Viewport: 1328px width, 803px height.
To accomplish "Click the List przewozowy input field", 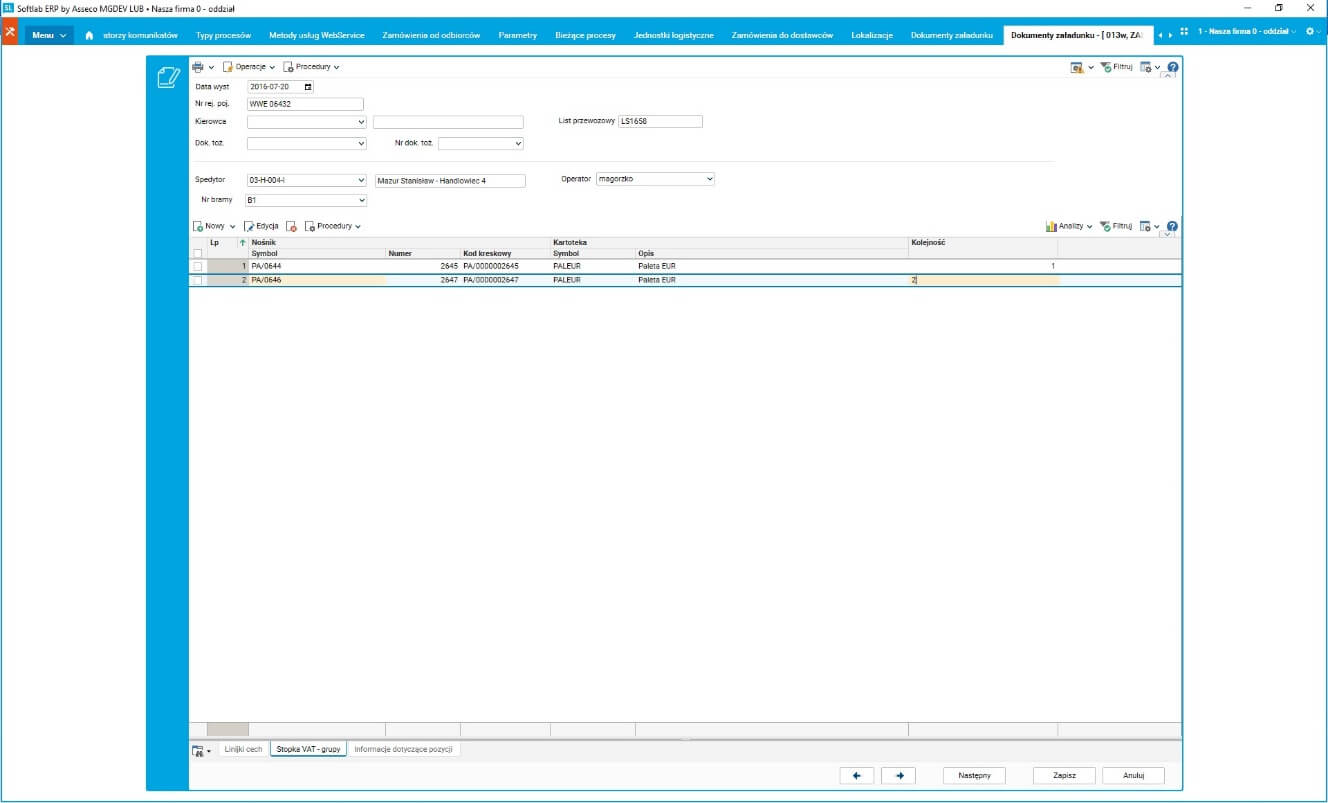I will (x=660, y=121).
